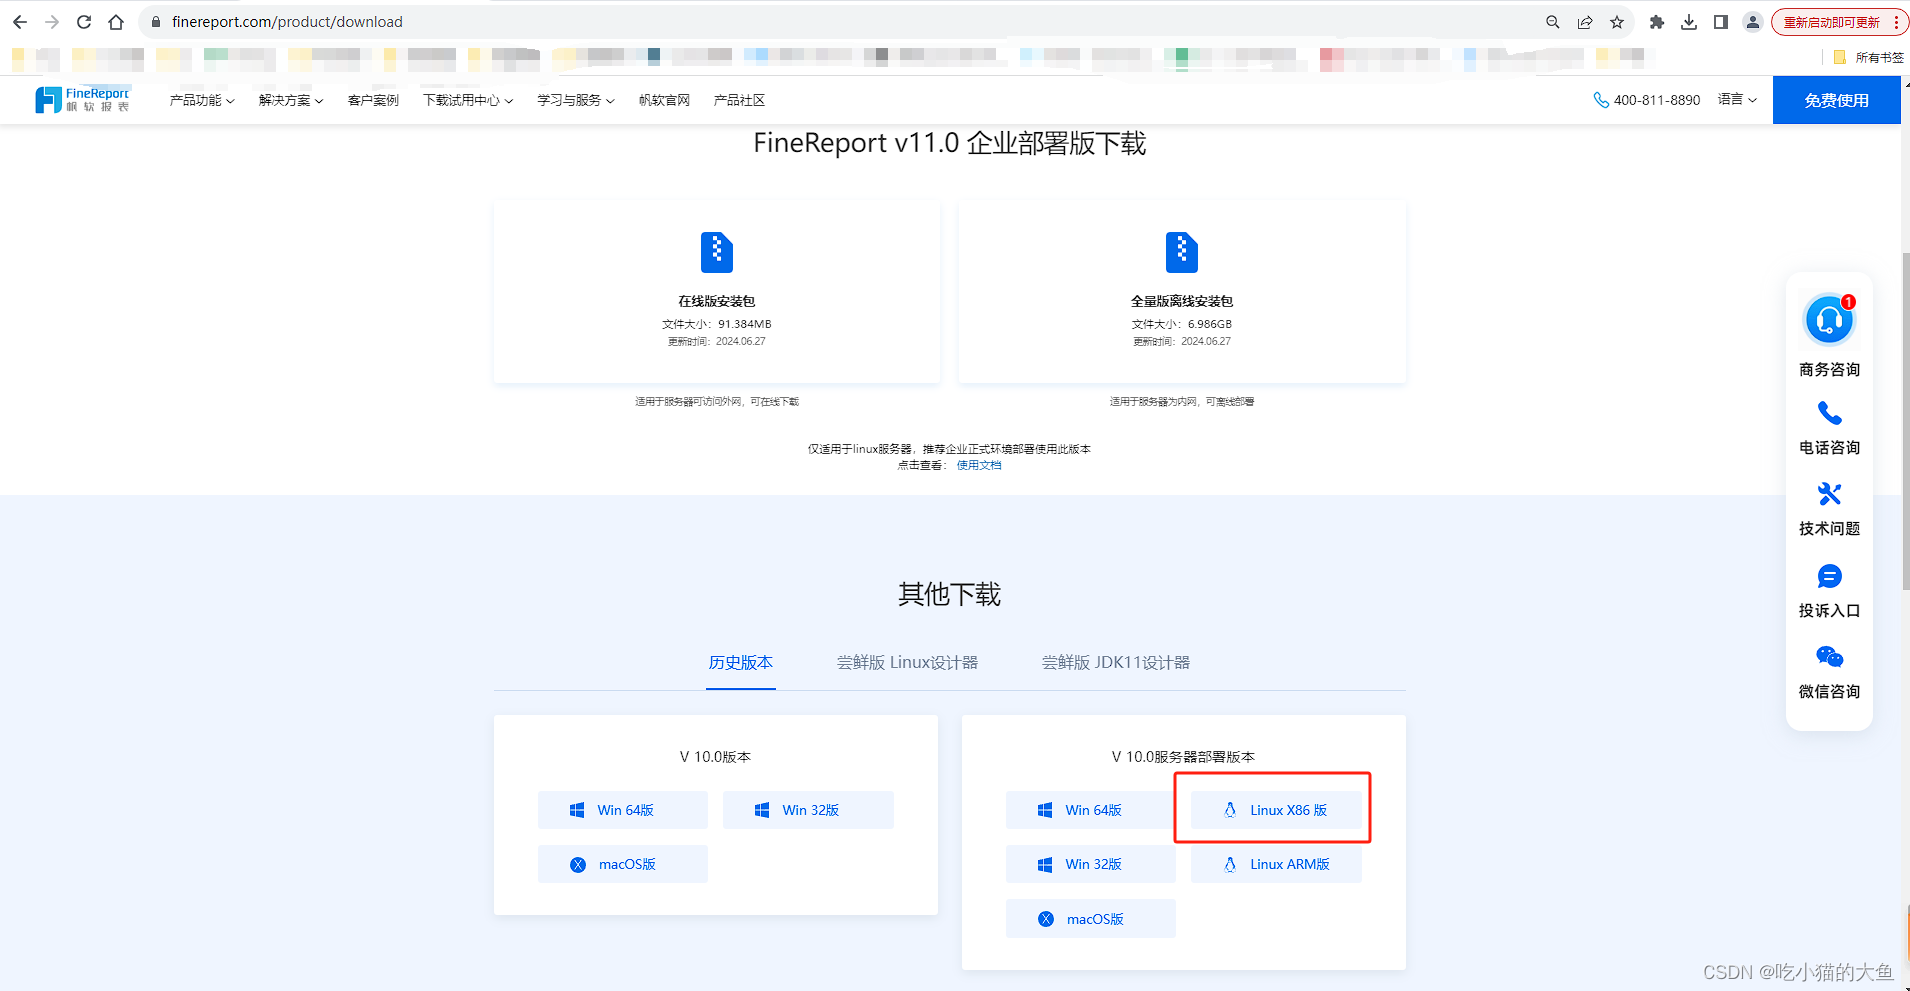Click the FineReport logo
This screenshot has width=1910, height=991.
82,99
